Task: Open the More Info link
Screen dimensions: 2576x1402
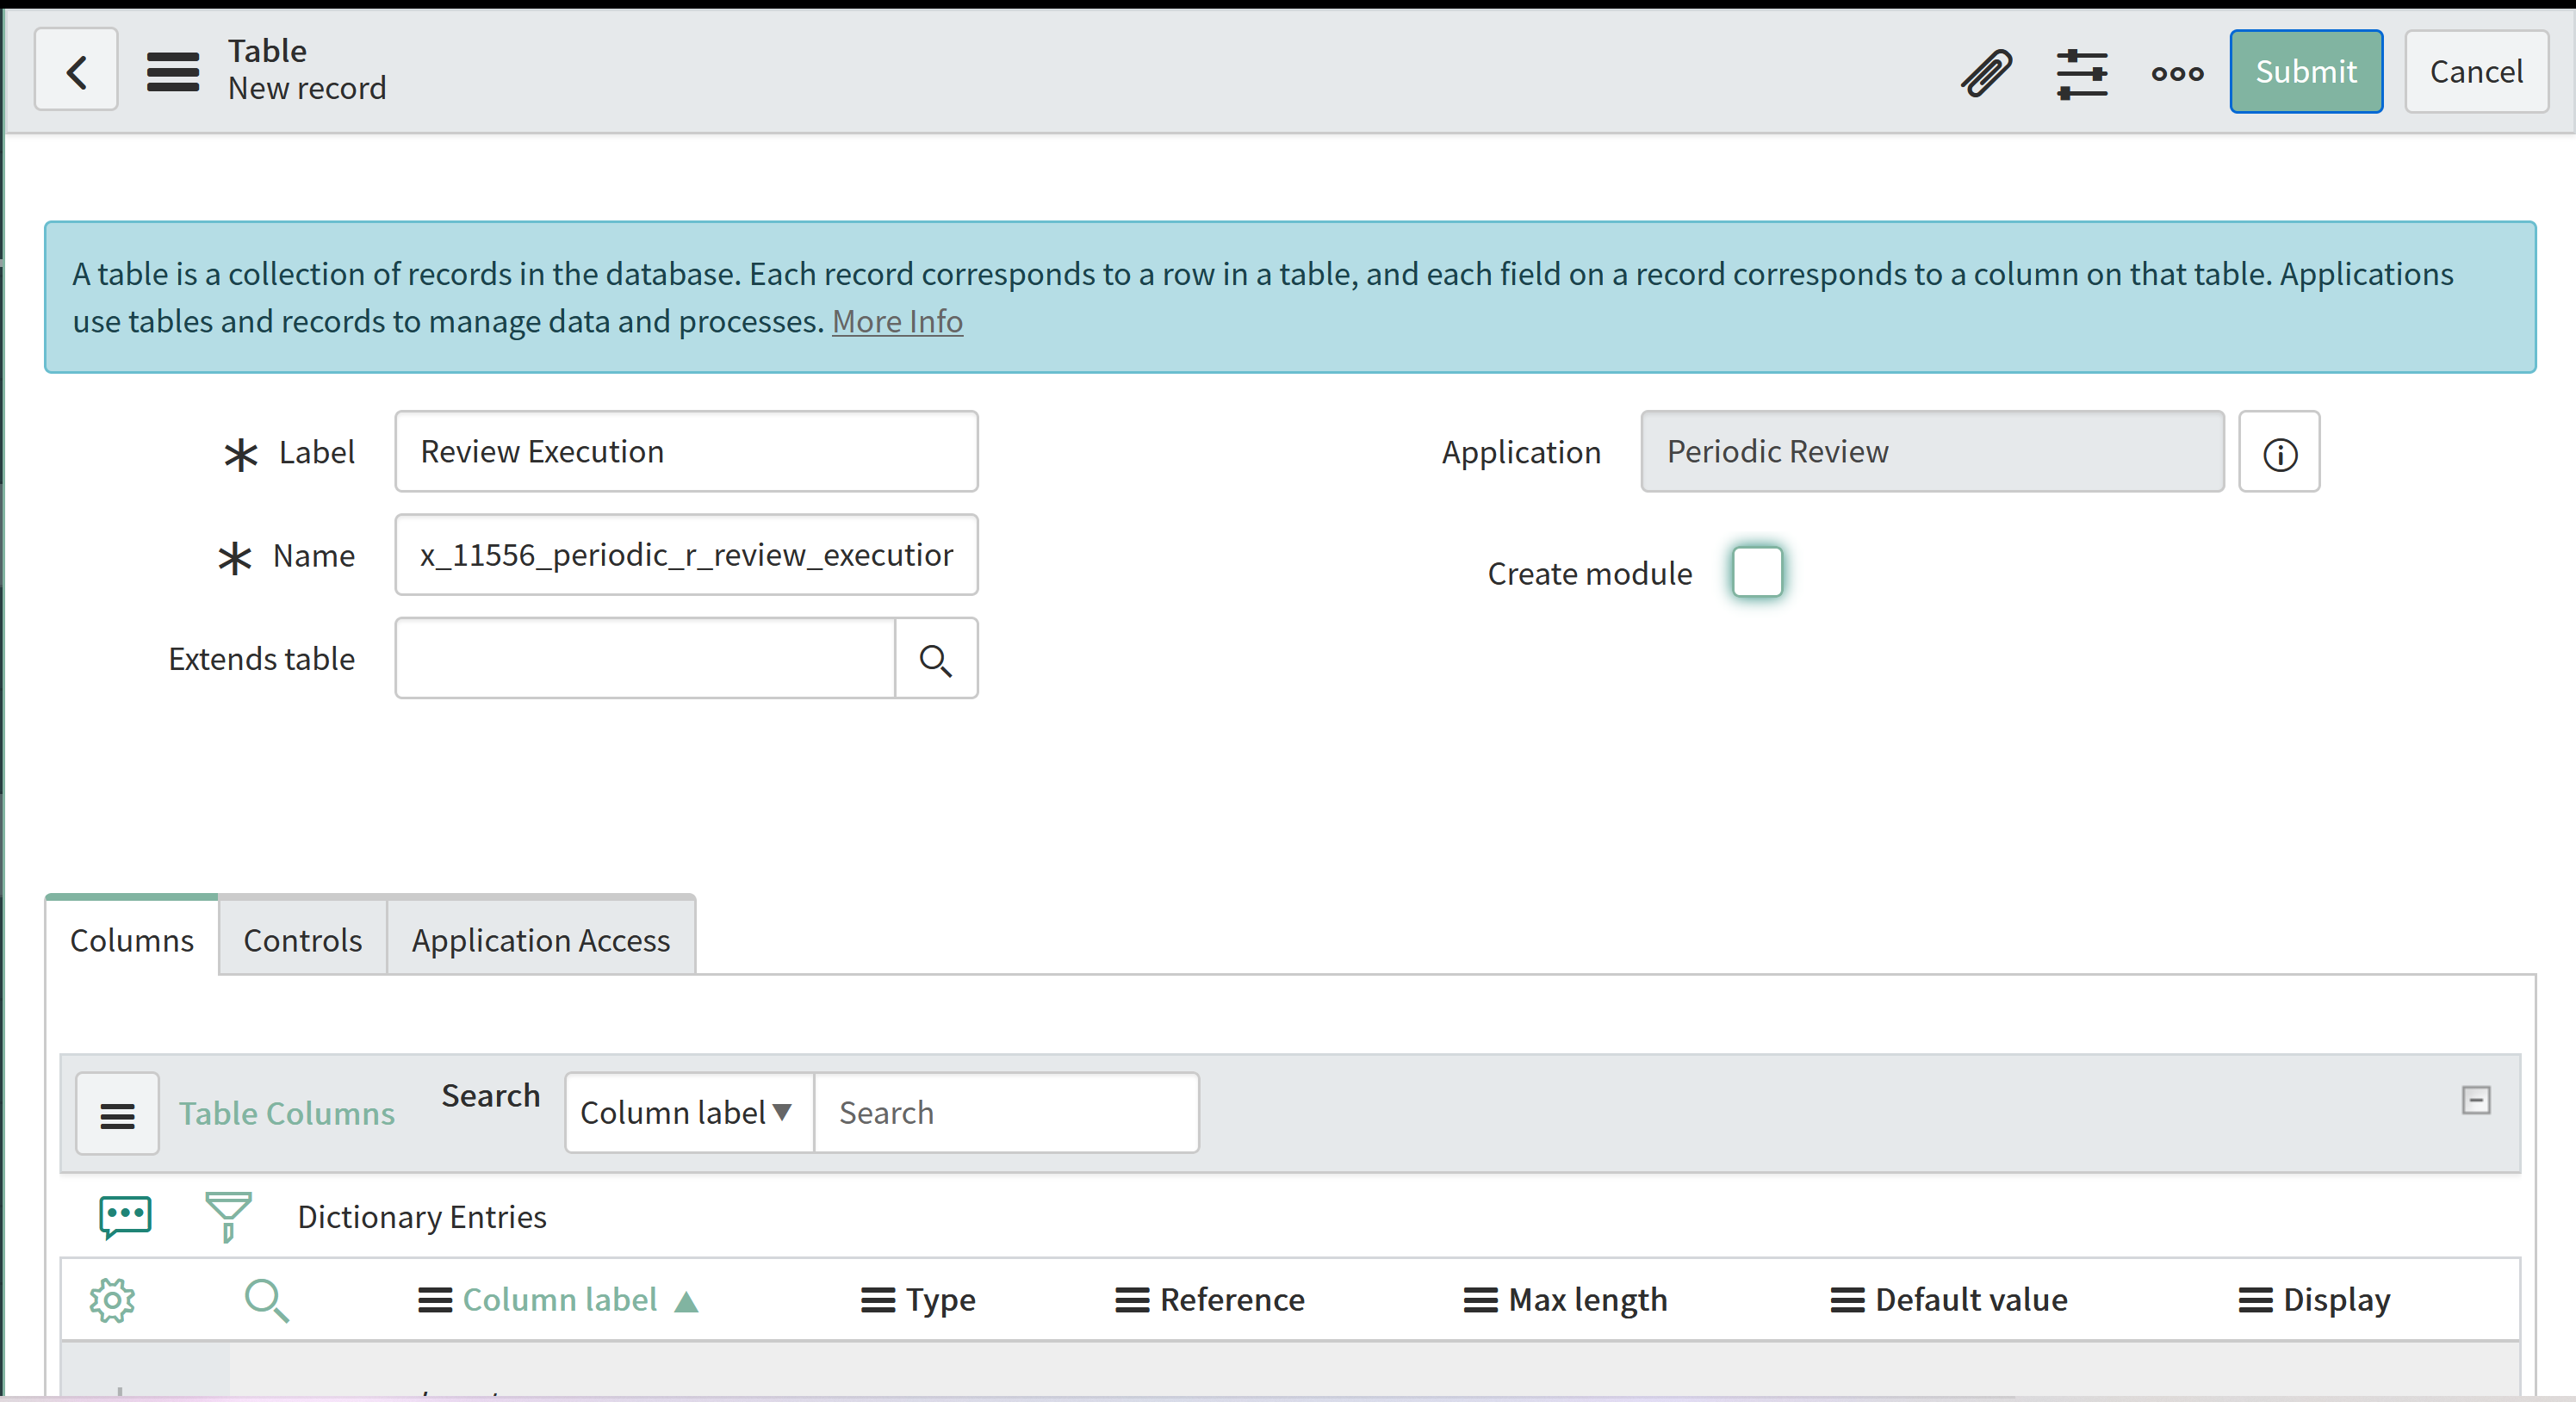Action: 897,322
